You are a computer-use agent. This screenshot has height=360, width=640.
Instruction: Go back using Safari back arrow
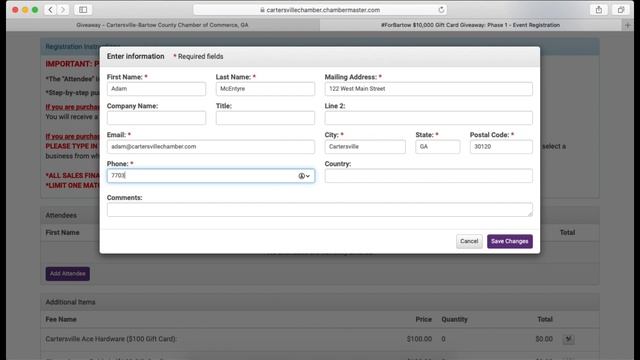(50, 10)
